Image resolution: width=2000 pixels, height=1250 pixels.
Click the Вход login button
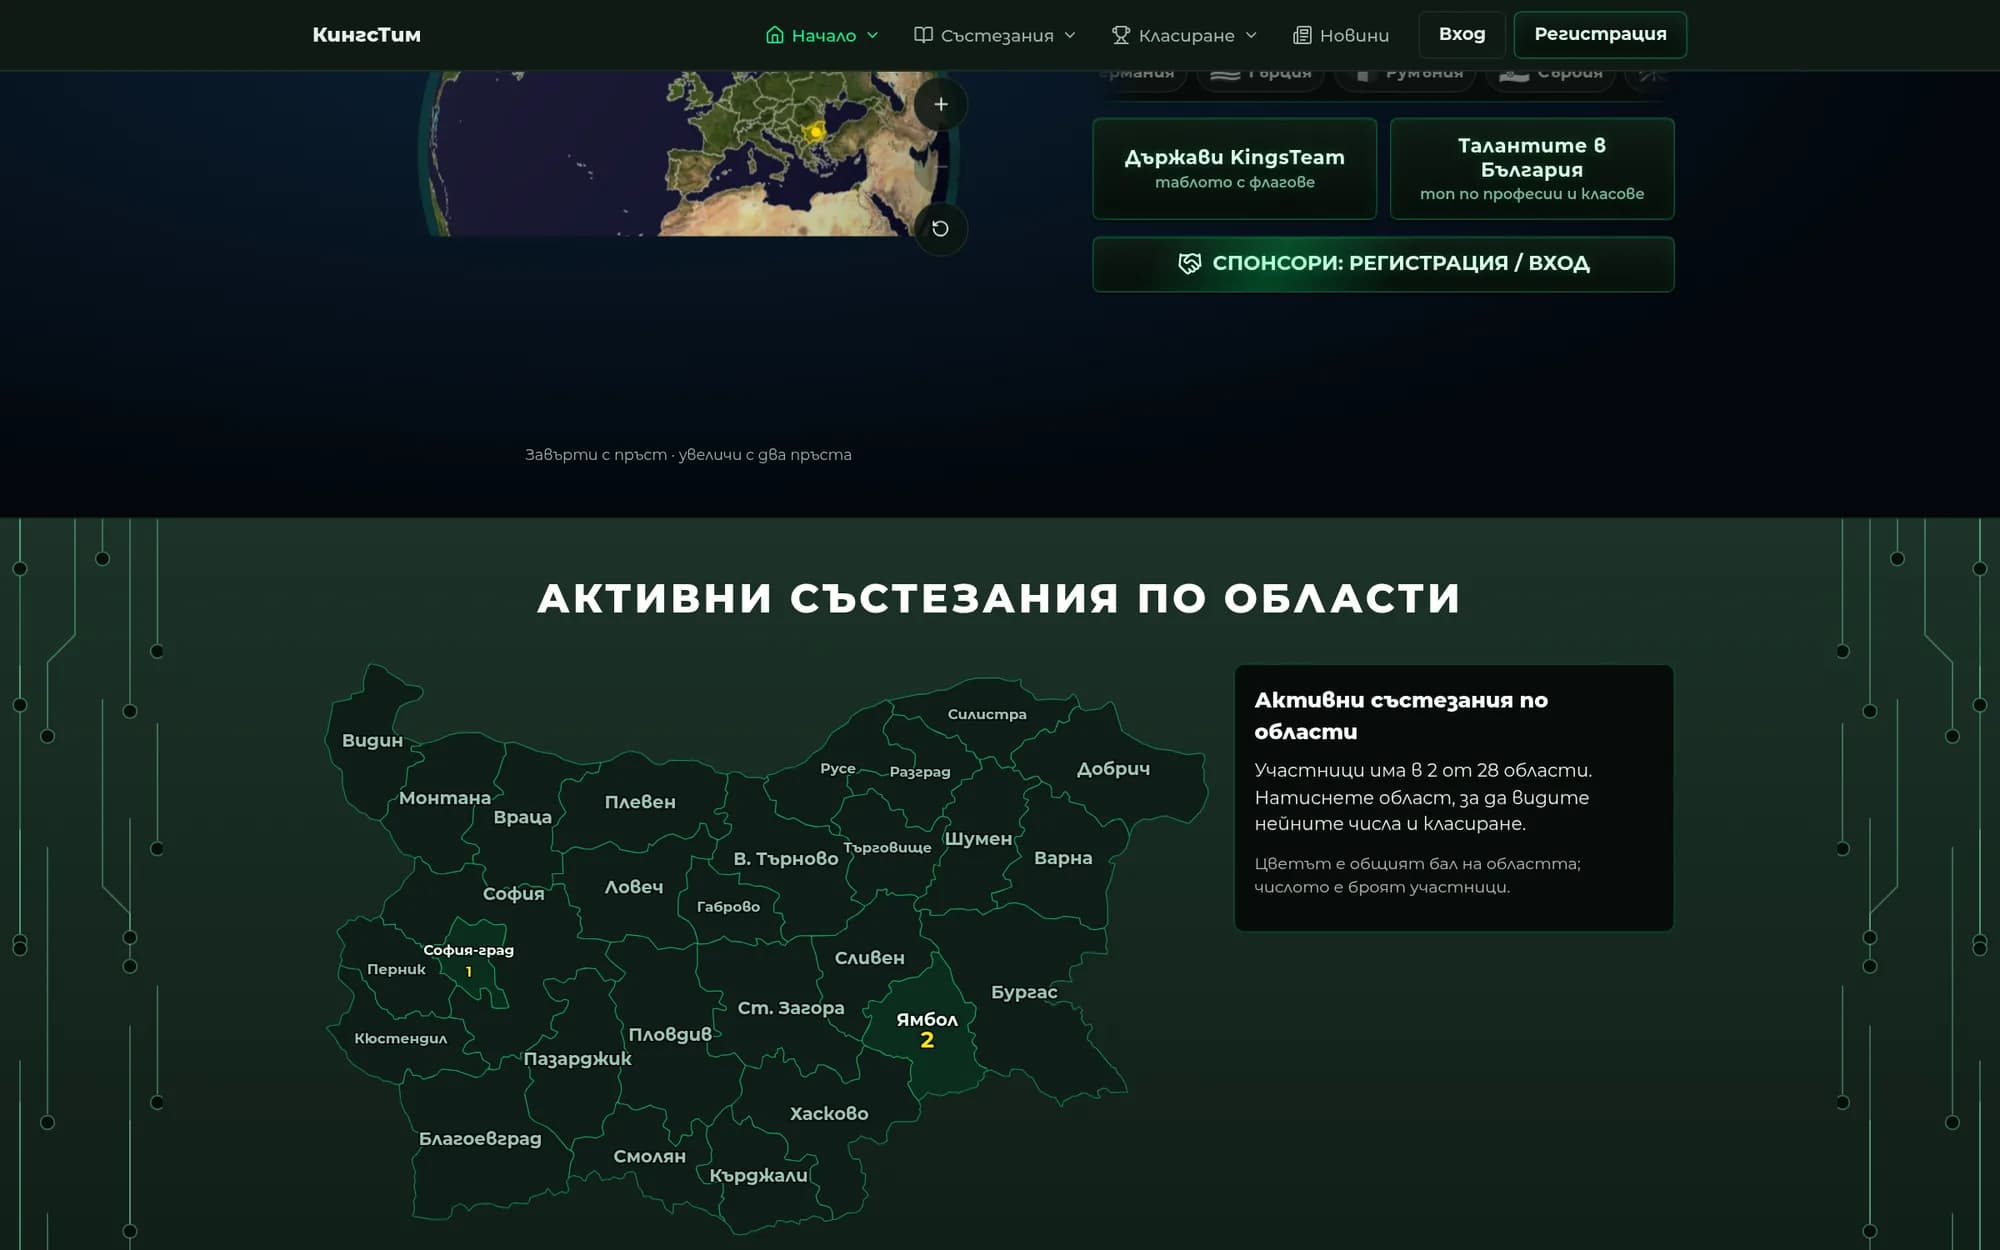1462,34
